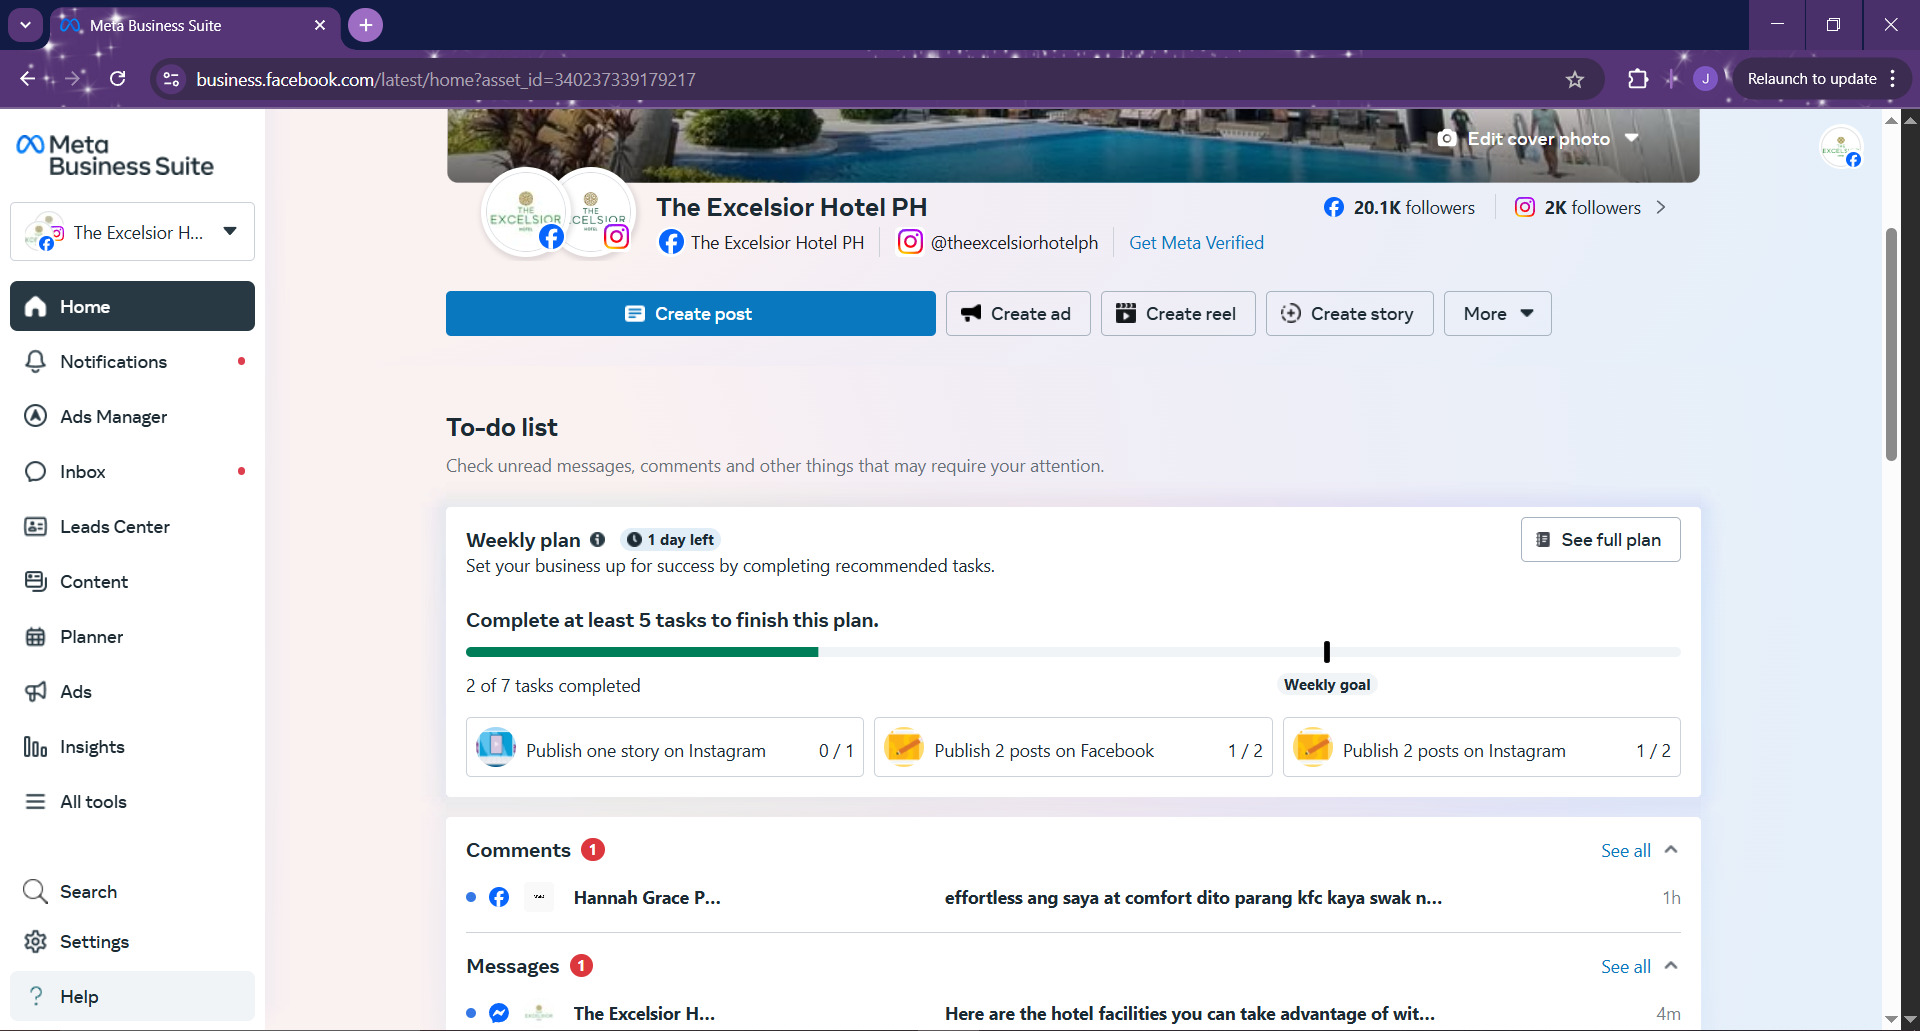Click the page vertical scrollbar
The width and height of the screenshot is (1920, 1031).
[x=1891, y=345]
